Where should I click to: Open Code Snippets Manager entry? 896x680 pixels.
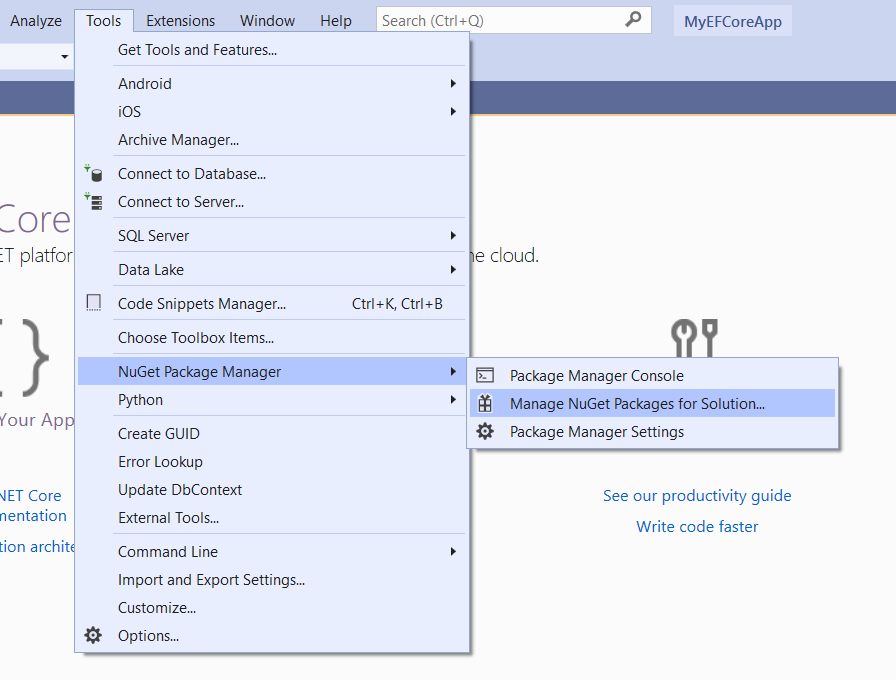(x=272, y=303)
